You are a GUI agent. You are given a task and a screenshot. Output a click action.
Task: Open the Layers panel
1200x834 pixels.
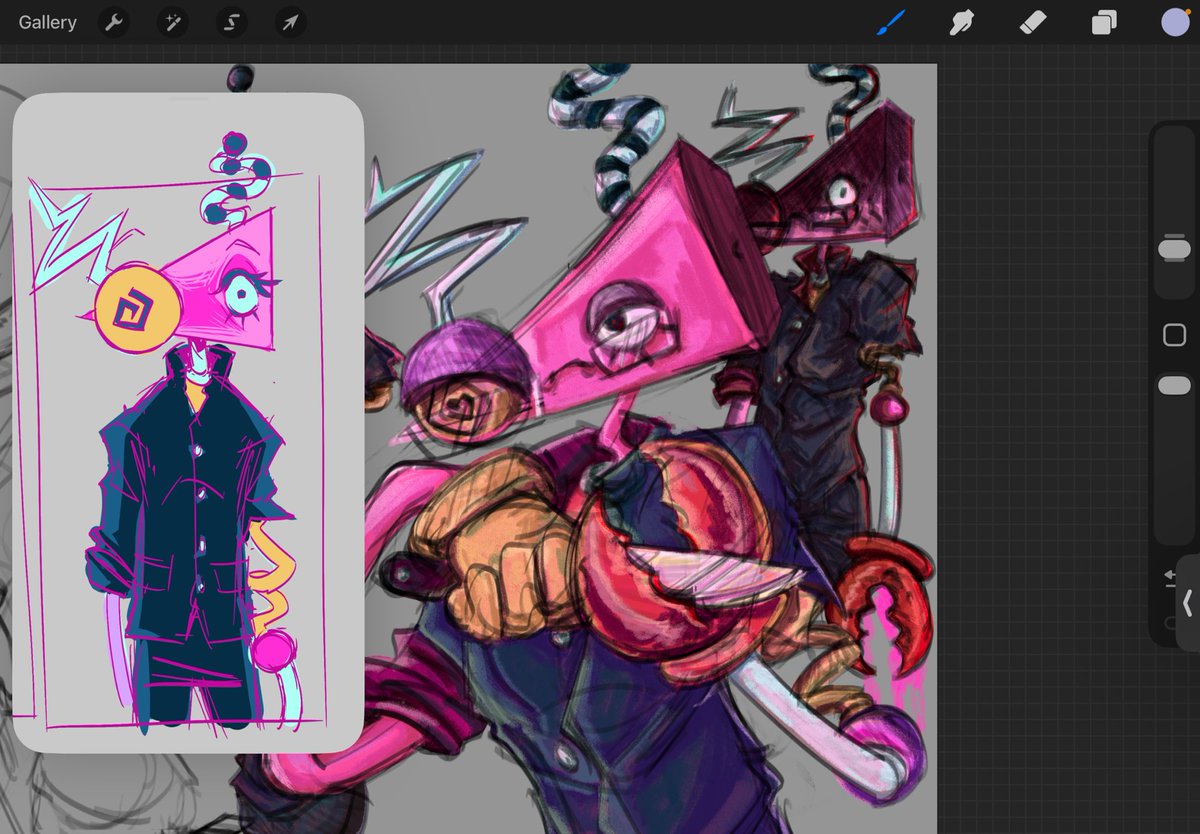point(1103,22)
